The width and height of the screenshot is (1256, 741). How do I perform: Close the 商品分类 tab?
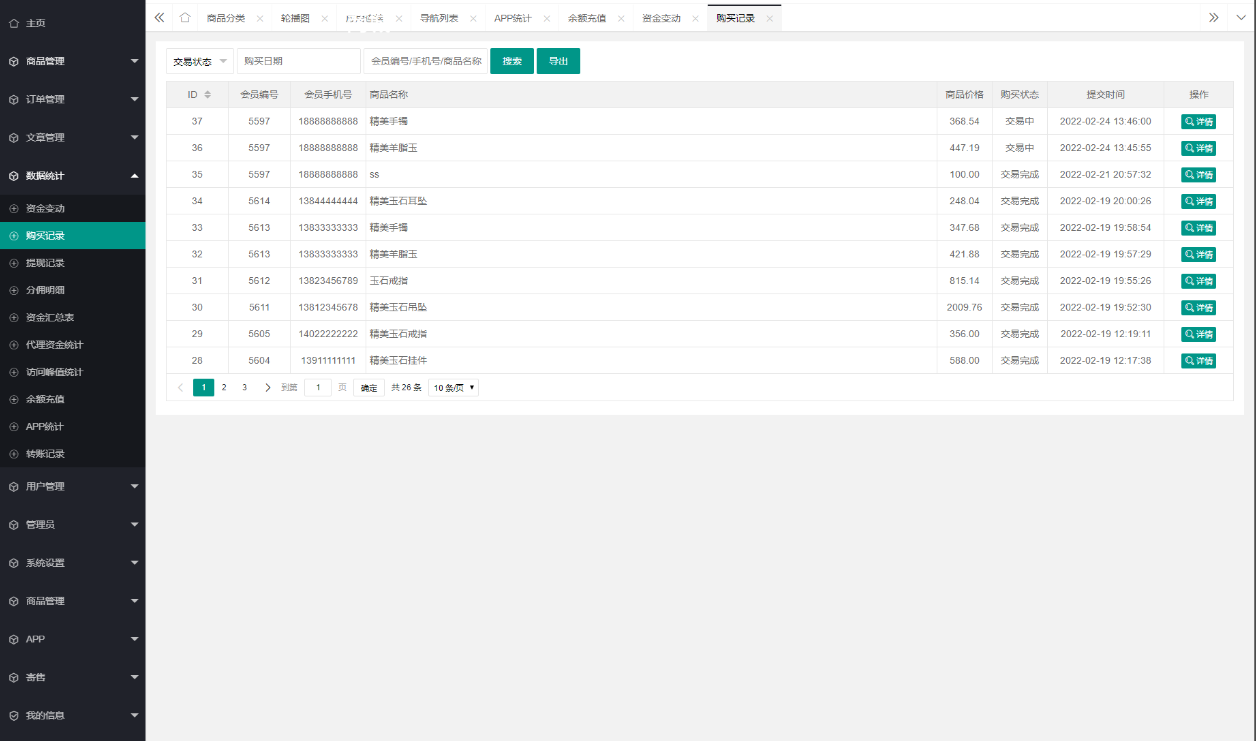(x=260, y=18)
